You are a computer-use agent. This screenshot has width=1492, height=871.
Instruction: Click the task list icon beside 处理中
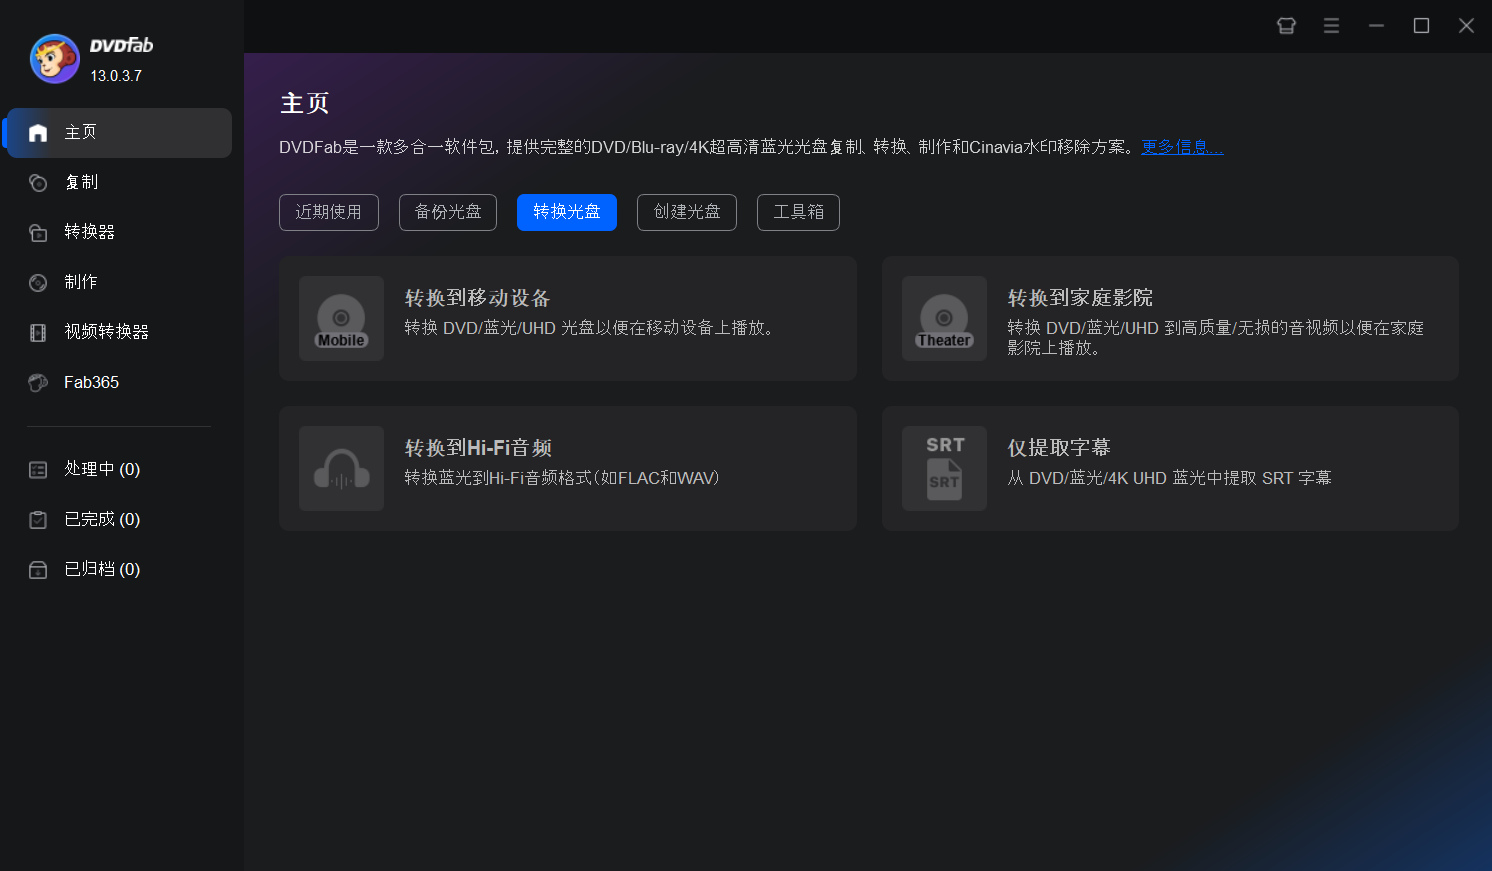(38, 470)
